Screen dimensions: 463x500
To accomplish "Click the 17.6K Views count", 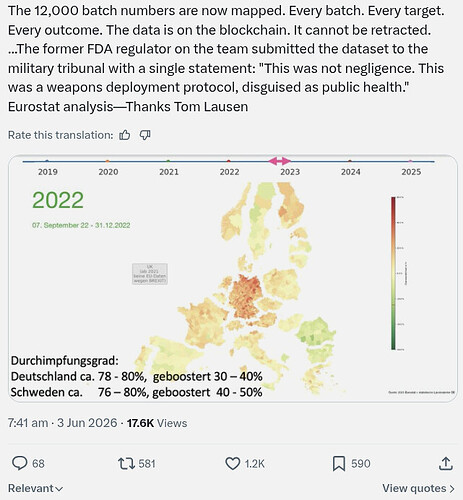I will pyautogui.click(x=157, y=423).
